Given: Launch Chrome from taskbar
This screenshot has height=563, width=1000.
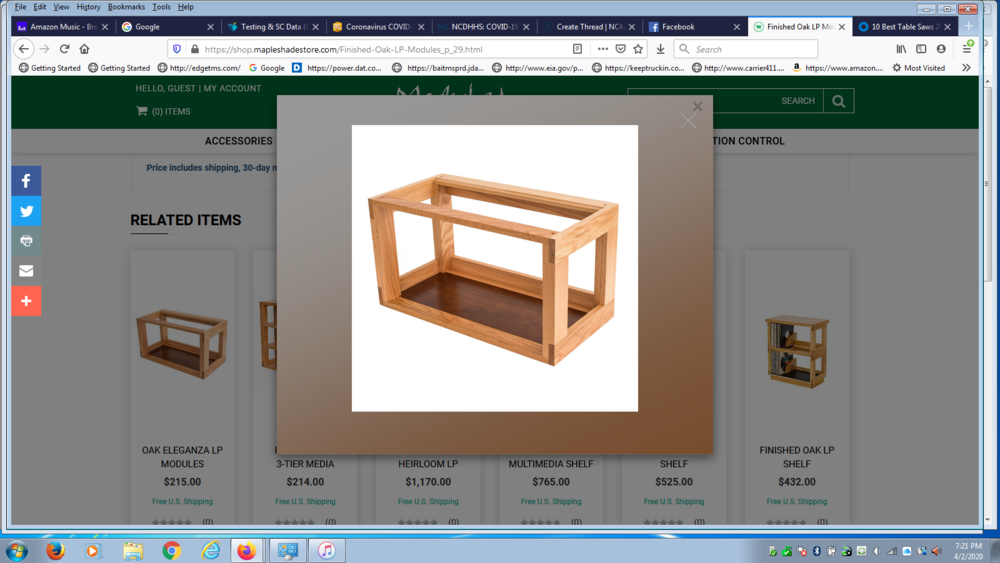Looking at the screenshot, I should click(171, 550).
